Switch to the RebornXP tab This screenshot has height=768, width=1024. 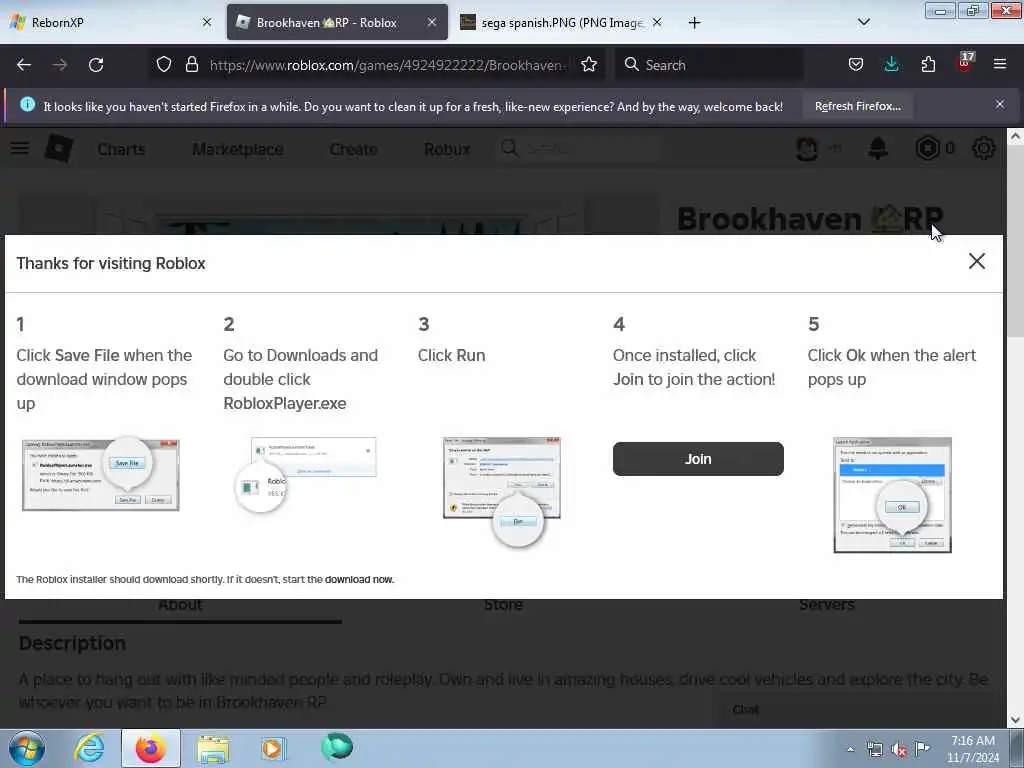[110, 22]
